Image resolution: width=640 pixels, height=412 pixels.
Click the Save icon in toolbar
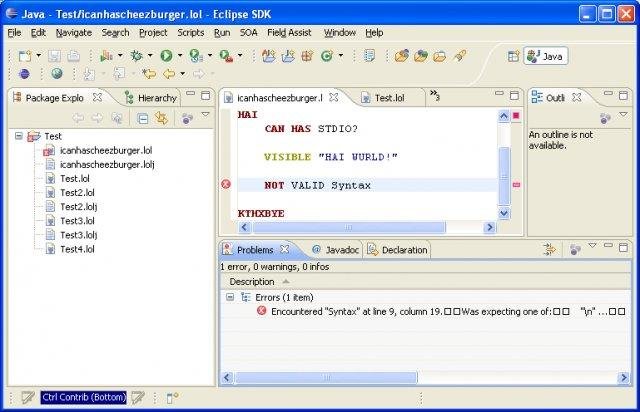pyautogui.click(x=54, y=56)
